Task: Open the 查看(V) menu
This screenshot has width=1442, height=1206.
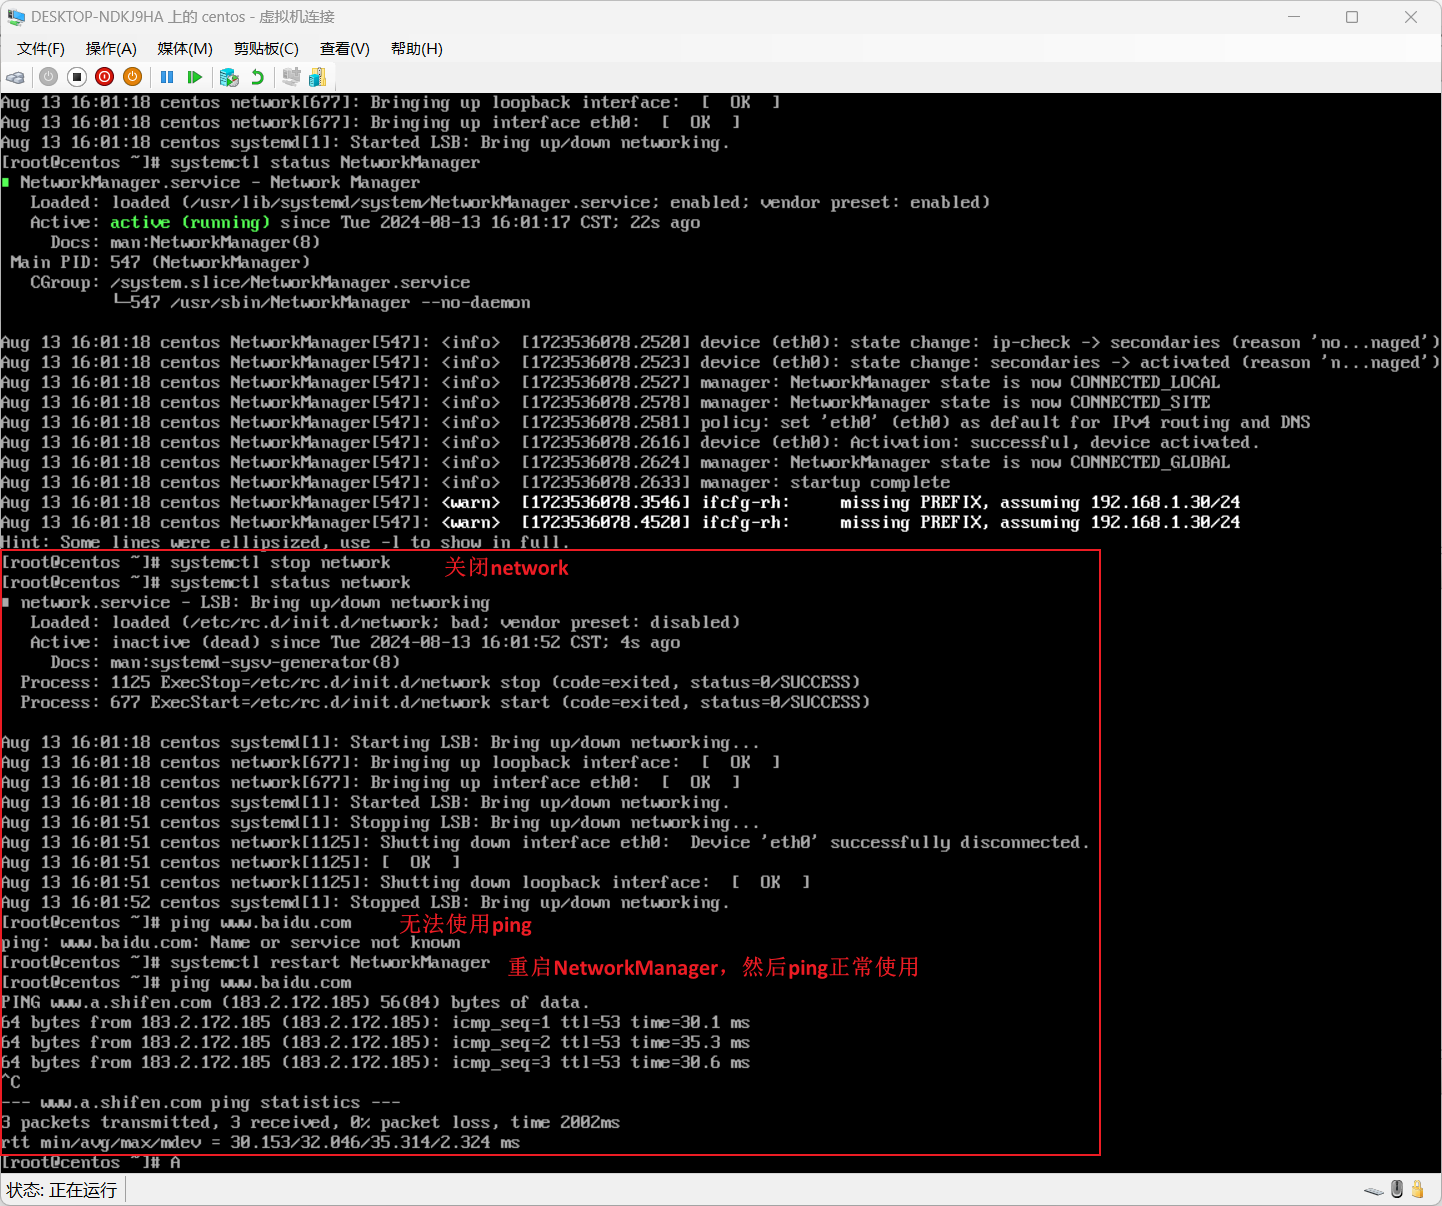Action: 345,49
